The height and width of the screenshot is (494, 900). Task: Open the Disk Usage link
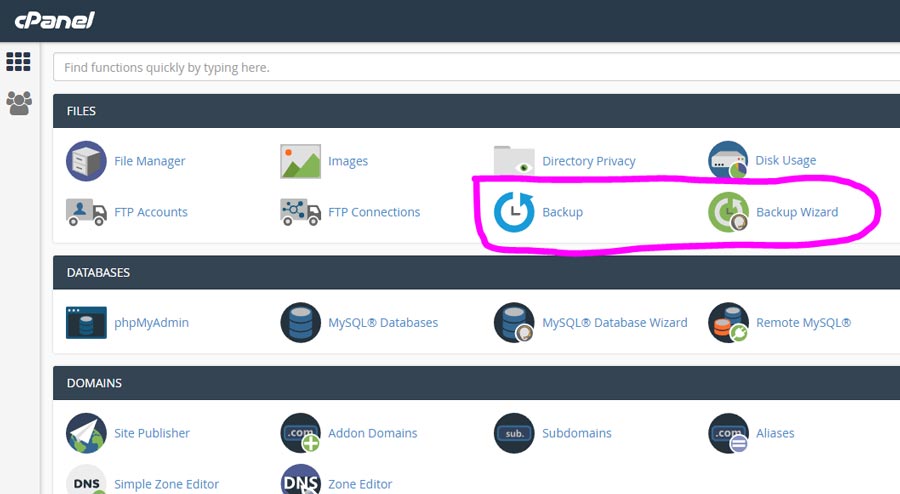point(785,161)
